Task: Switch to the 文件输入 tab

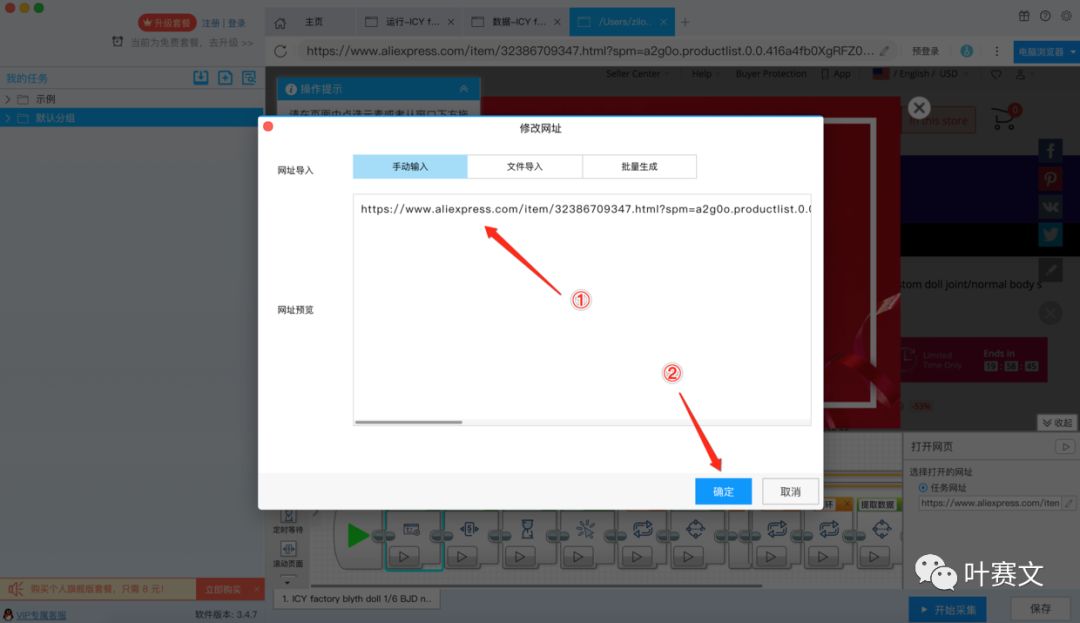Action: [524, 166]
